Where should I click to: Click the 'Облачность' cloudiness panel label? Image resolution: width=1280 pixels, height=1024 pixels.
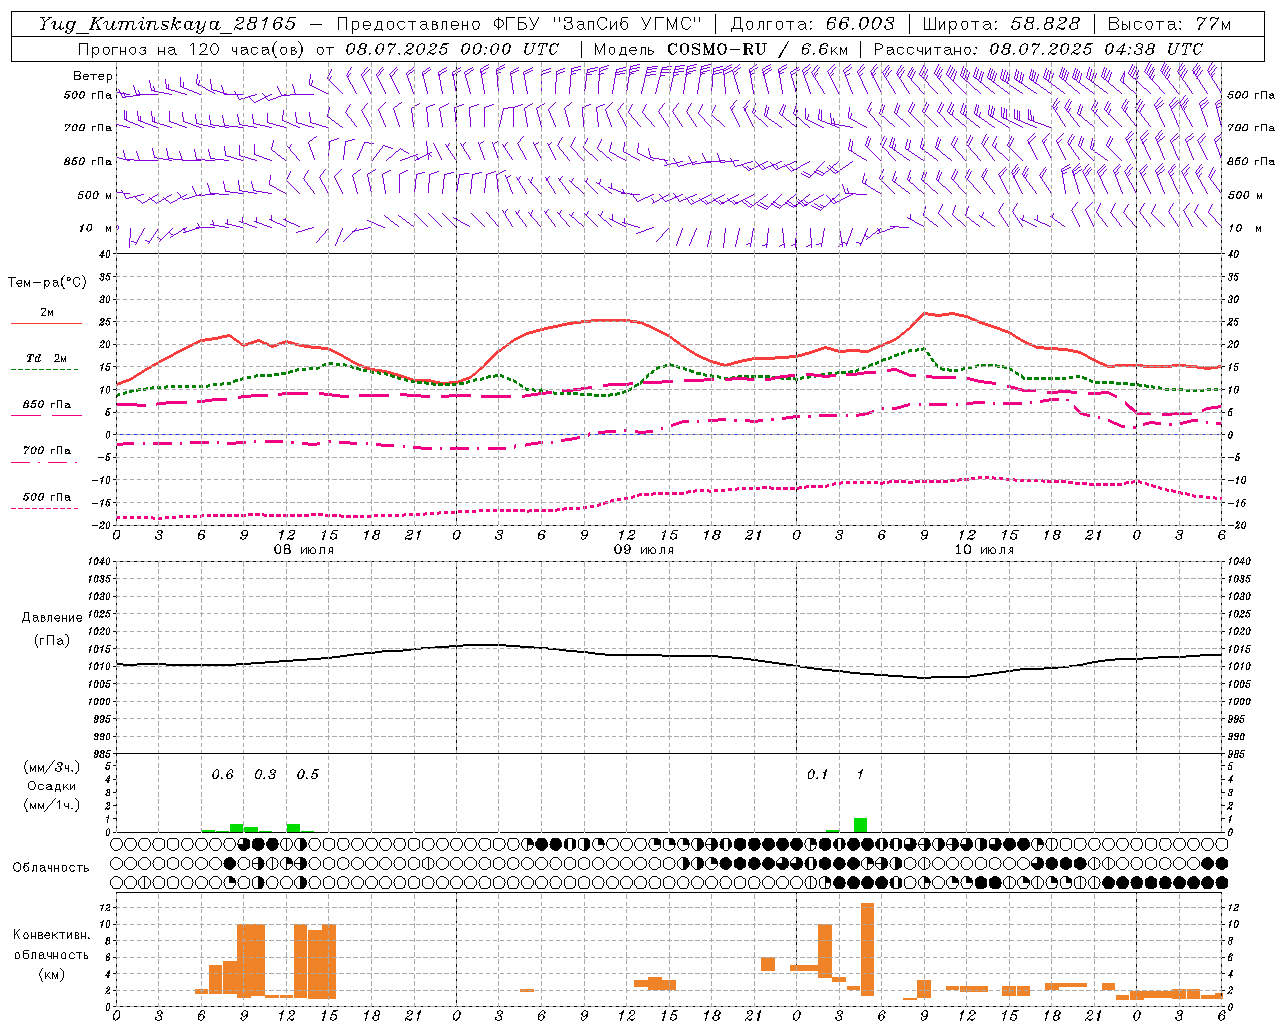point(51,867)
